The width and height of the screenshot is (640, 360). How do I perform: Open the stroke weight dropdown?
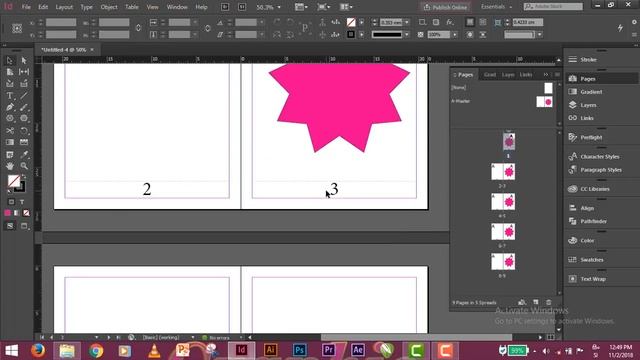(x=407, y=22)
